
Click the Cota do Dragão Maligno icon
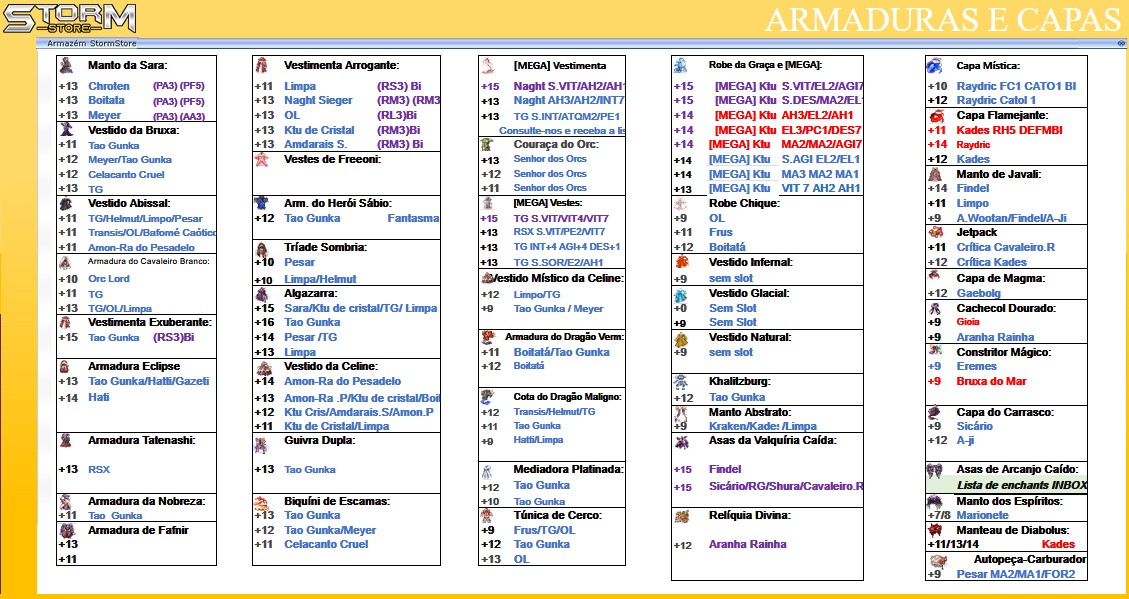487,396
